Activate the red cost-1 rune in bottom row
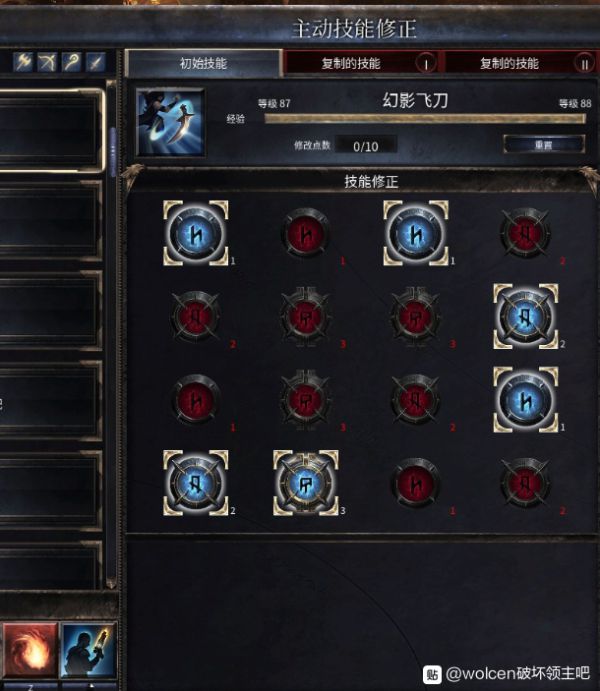Screen dimensions: 600x691 [x=415, y=483]
